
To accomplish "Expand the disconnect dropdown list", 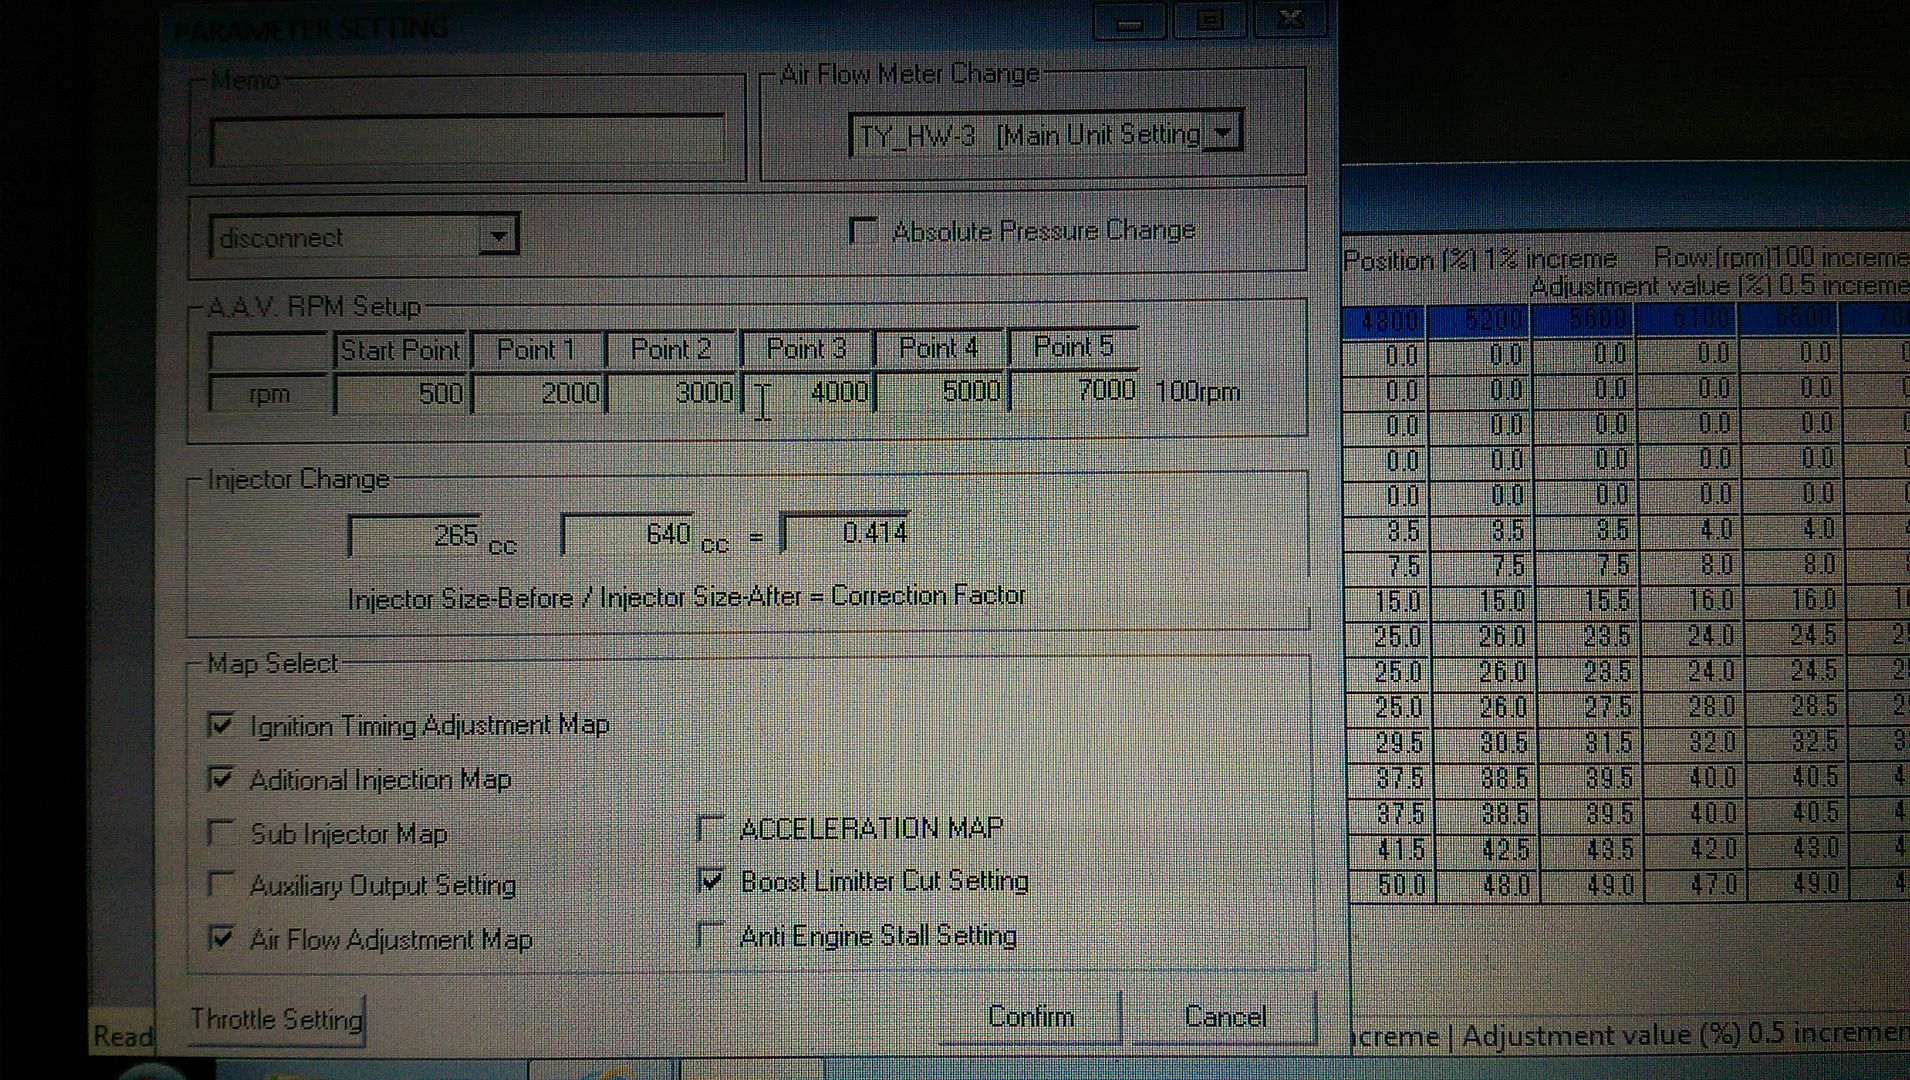I will [x=497, y=237].
